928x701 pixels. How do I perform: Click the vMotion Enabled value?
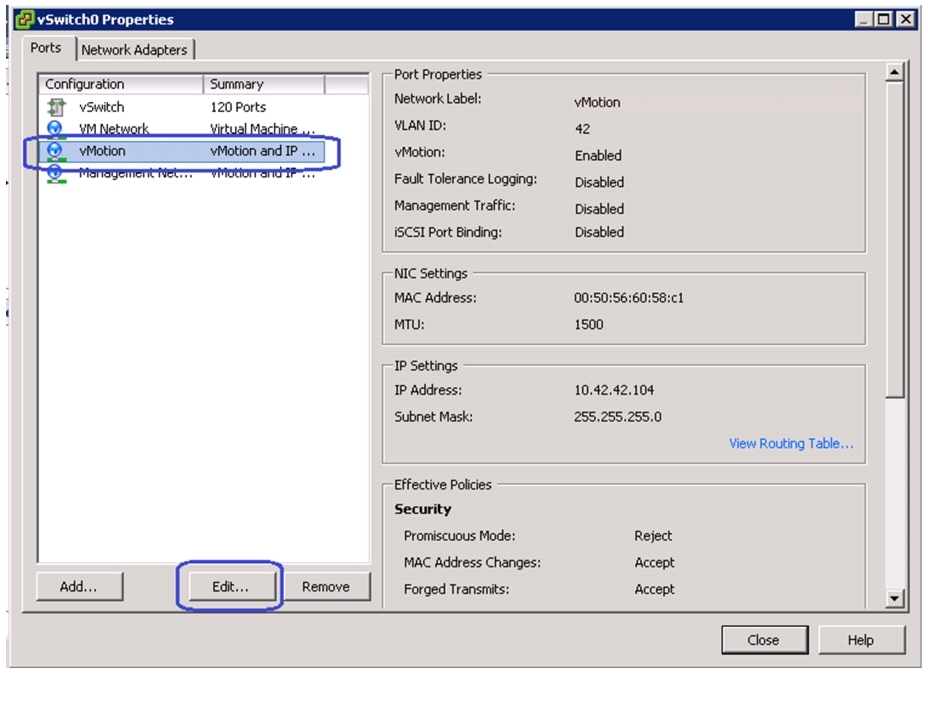598,156
